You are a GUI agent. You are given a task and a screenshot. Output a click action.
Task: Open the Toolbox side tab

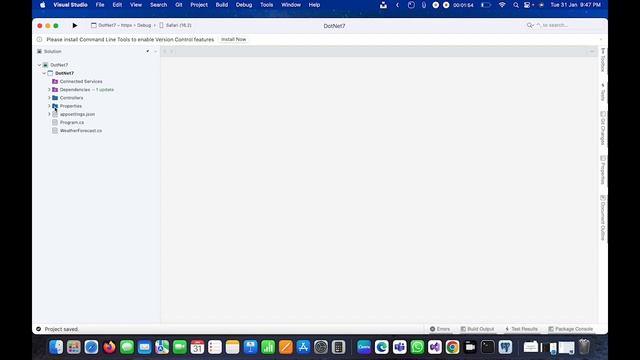pos(603,60)
